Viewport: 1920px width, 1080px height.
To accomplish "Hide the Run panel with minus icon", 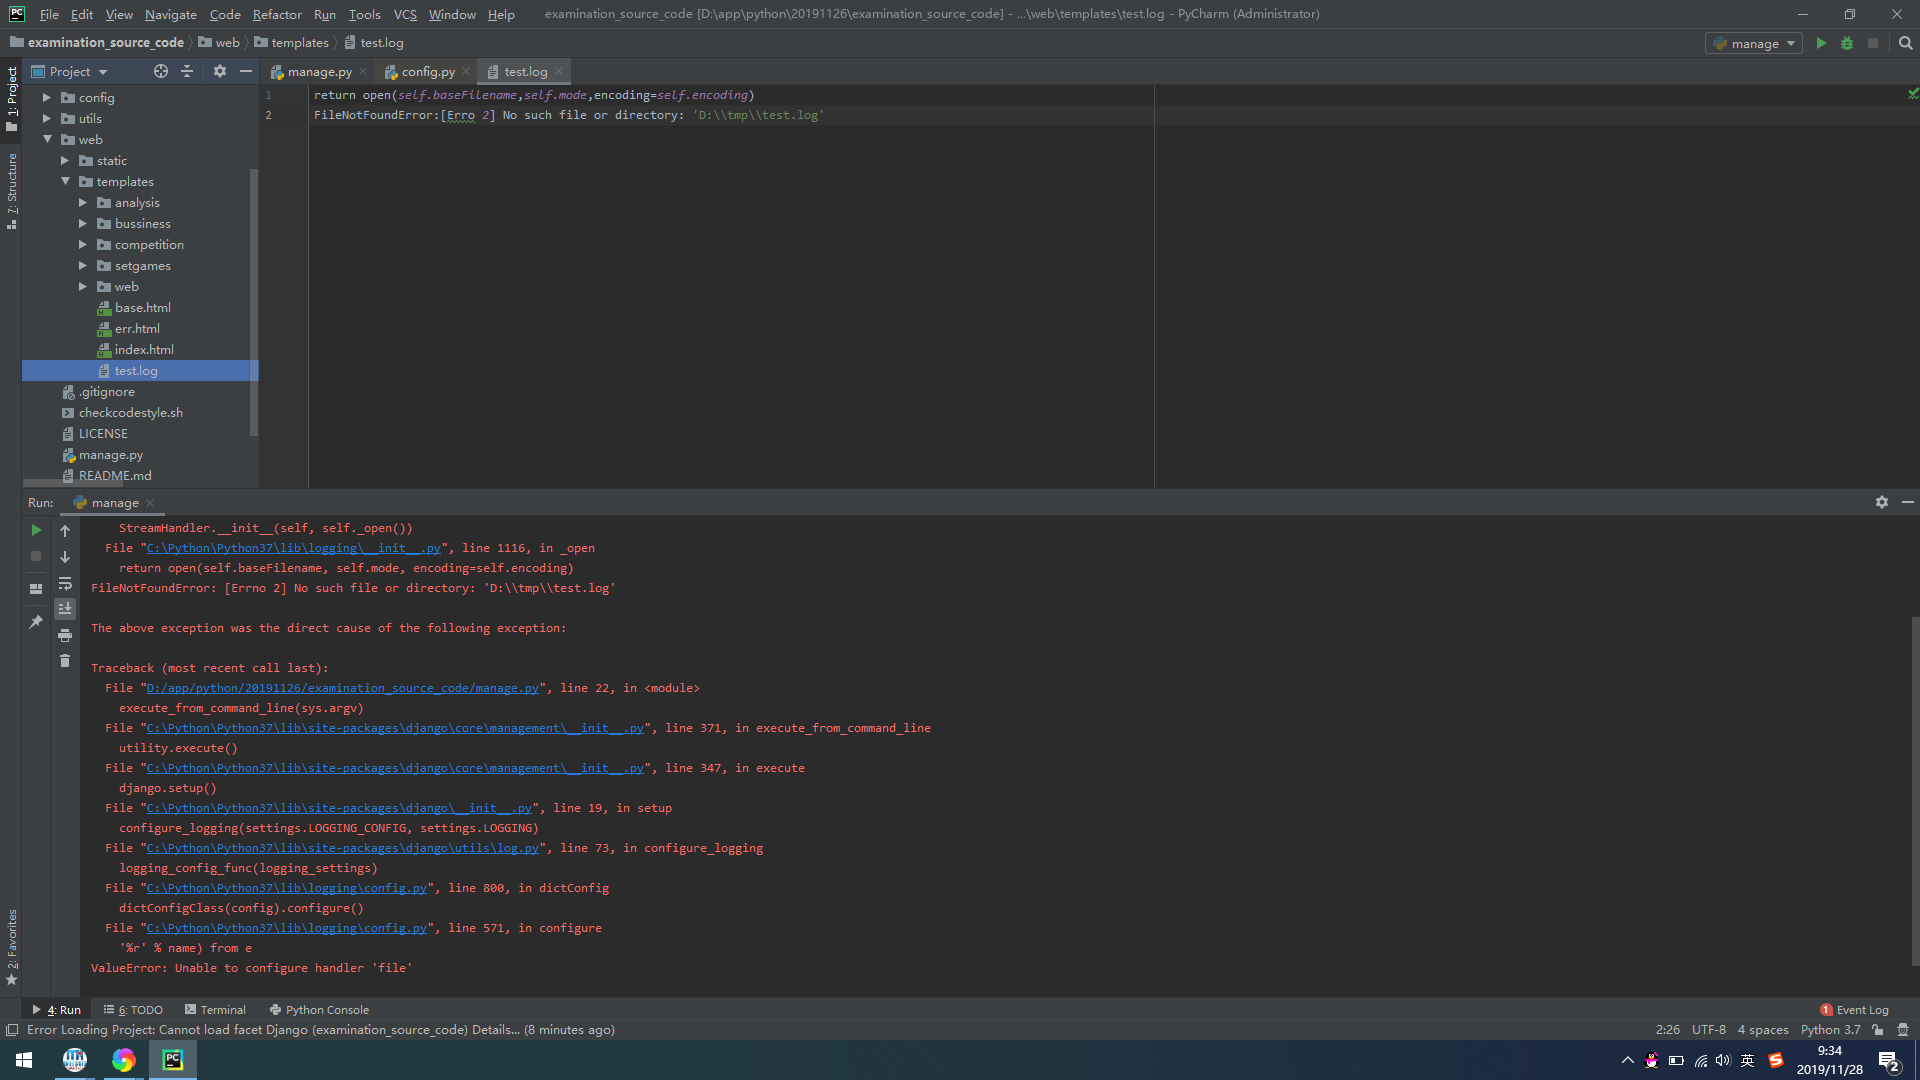I will 1907,502.
